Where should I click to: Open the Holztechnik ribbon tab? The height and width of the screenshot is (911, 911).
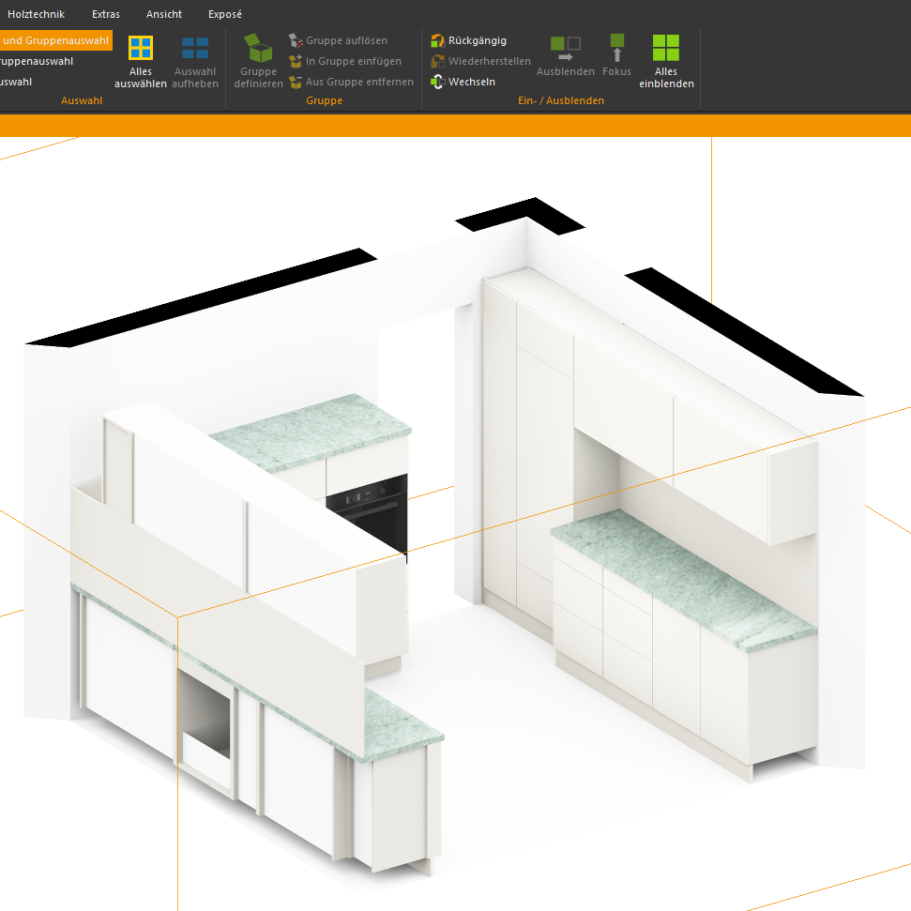[36, 14]
